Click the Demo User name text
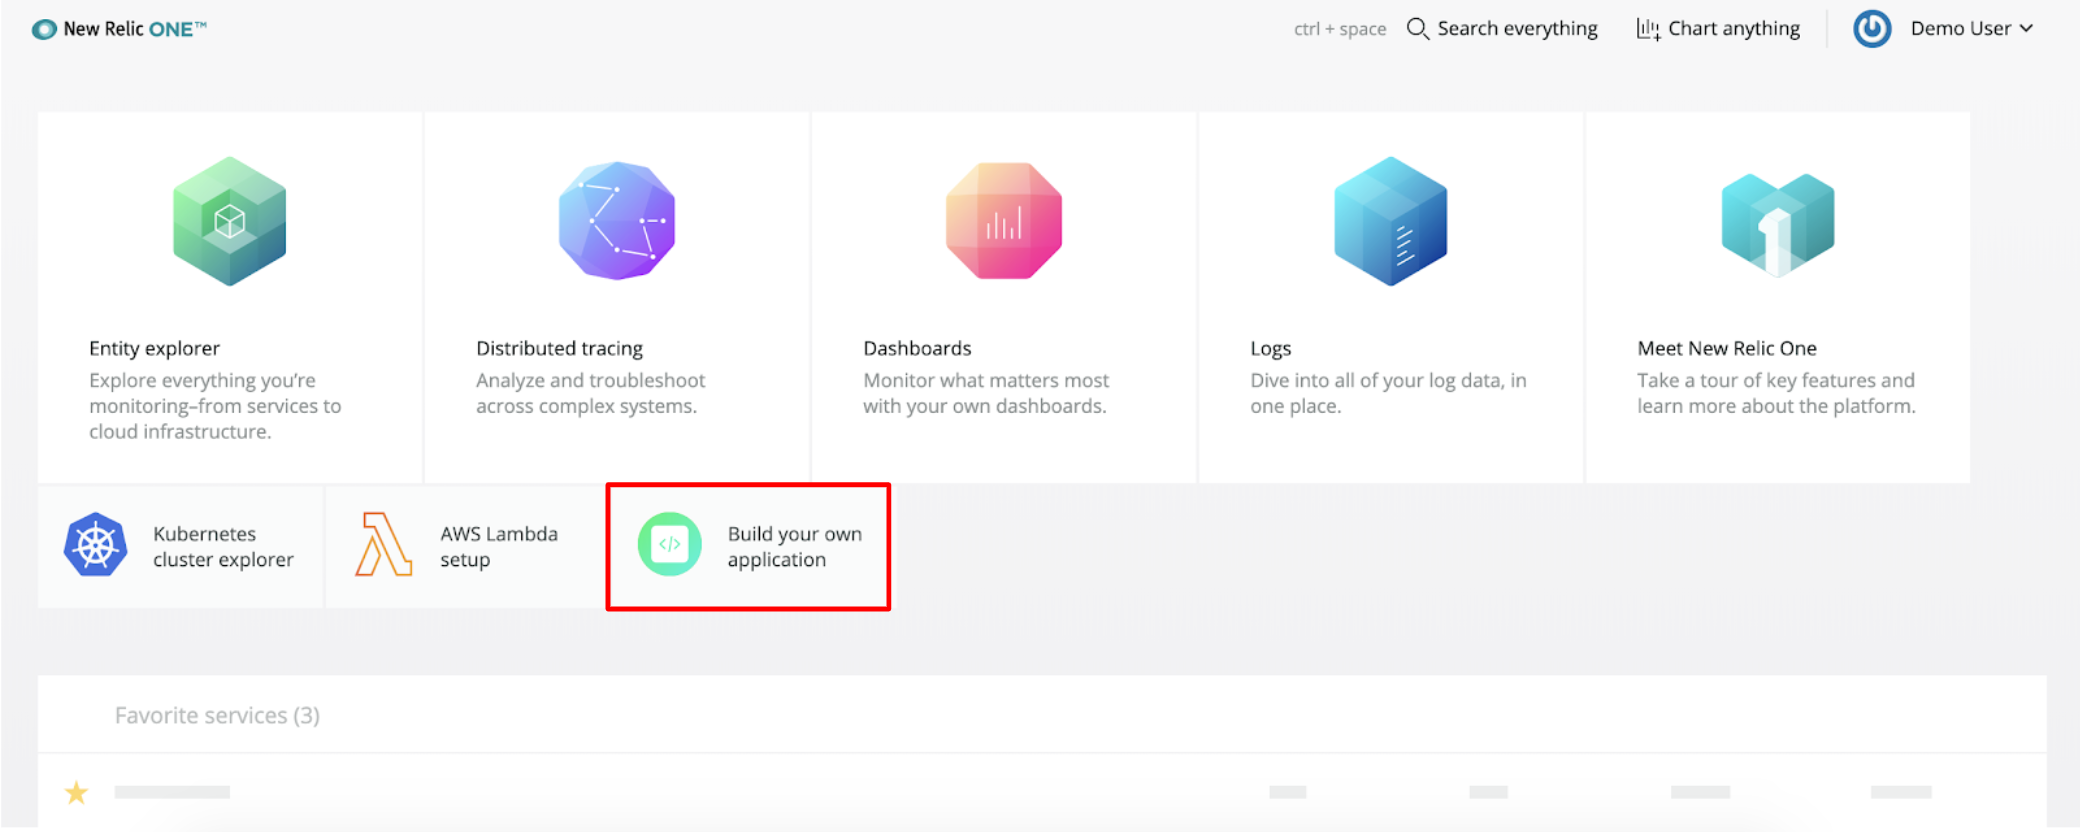2080x832 pixels. [1960, 29]
